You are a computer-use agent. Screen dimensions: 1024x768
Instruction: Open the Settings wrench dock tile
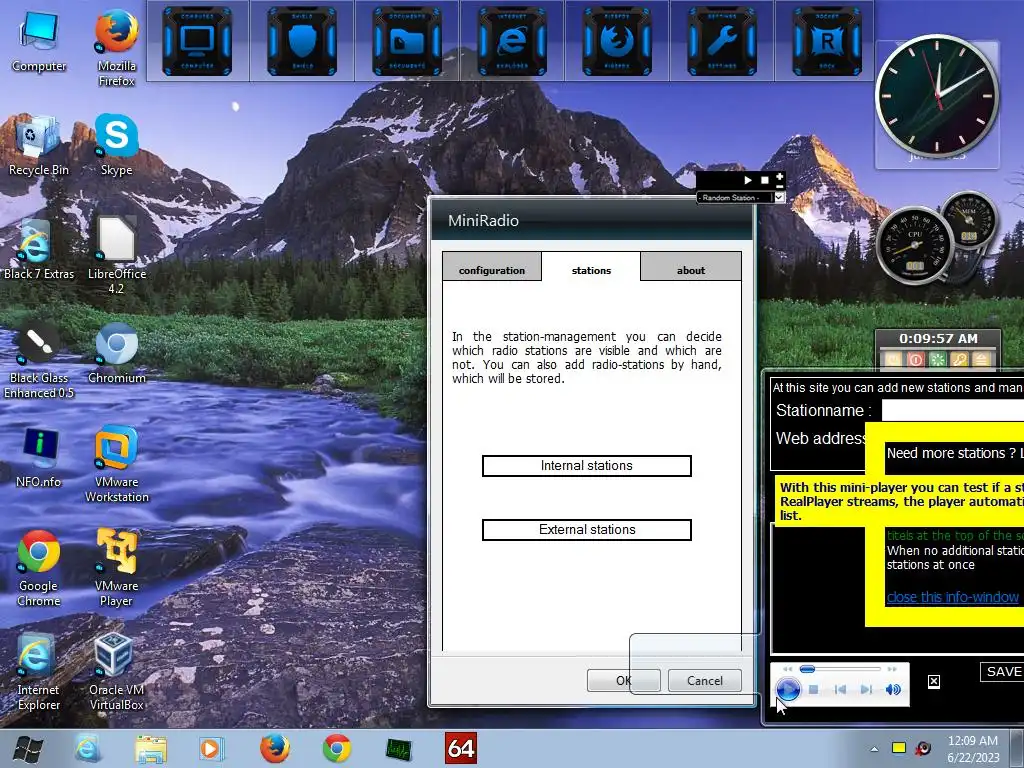point(722,41)
